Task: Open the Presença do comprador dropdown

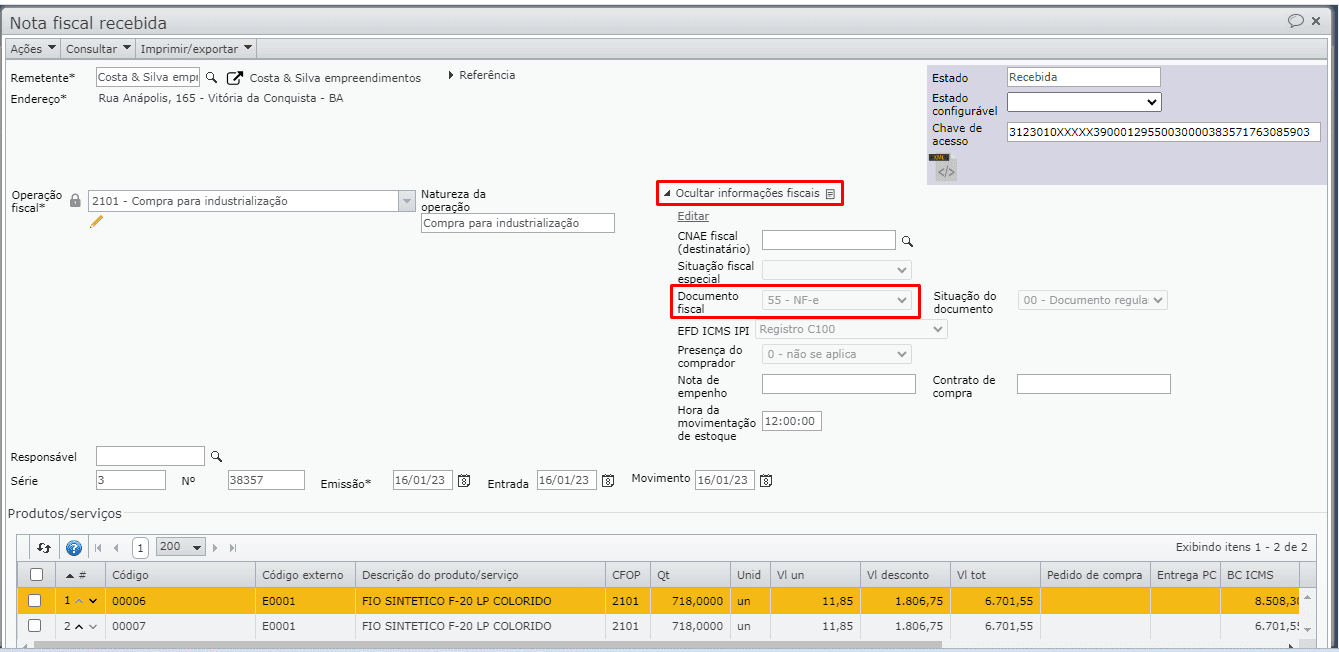Action: 837,354
